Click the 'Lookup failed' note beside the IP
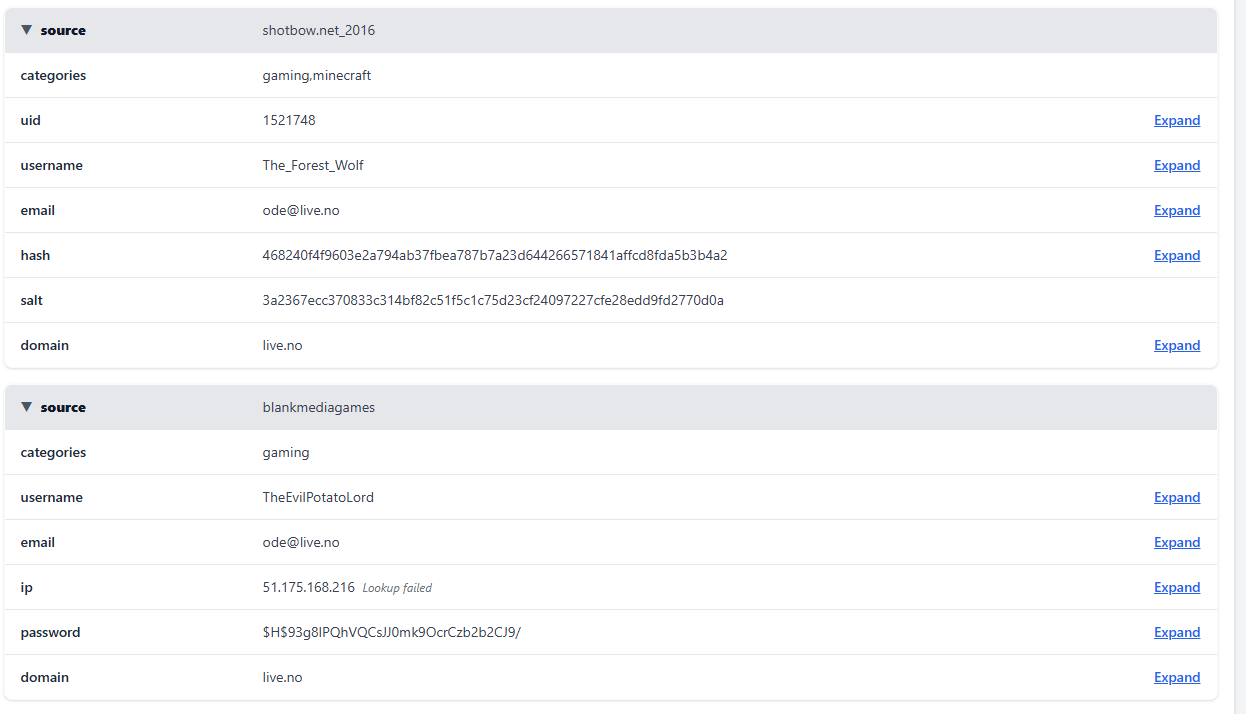1246x714 pixels. pyautogui.click(x=397, y=588)
